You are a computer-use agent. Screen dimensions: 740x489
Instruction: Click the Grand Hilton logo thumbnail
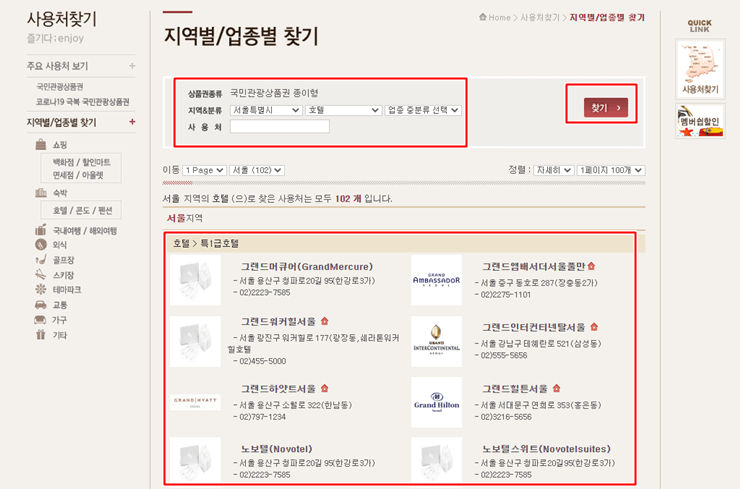[x=437, y=402]
